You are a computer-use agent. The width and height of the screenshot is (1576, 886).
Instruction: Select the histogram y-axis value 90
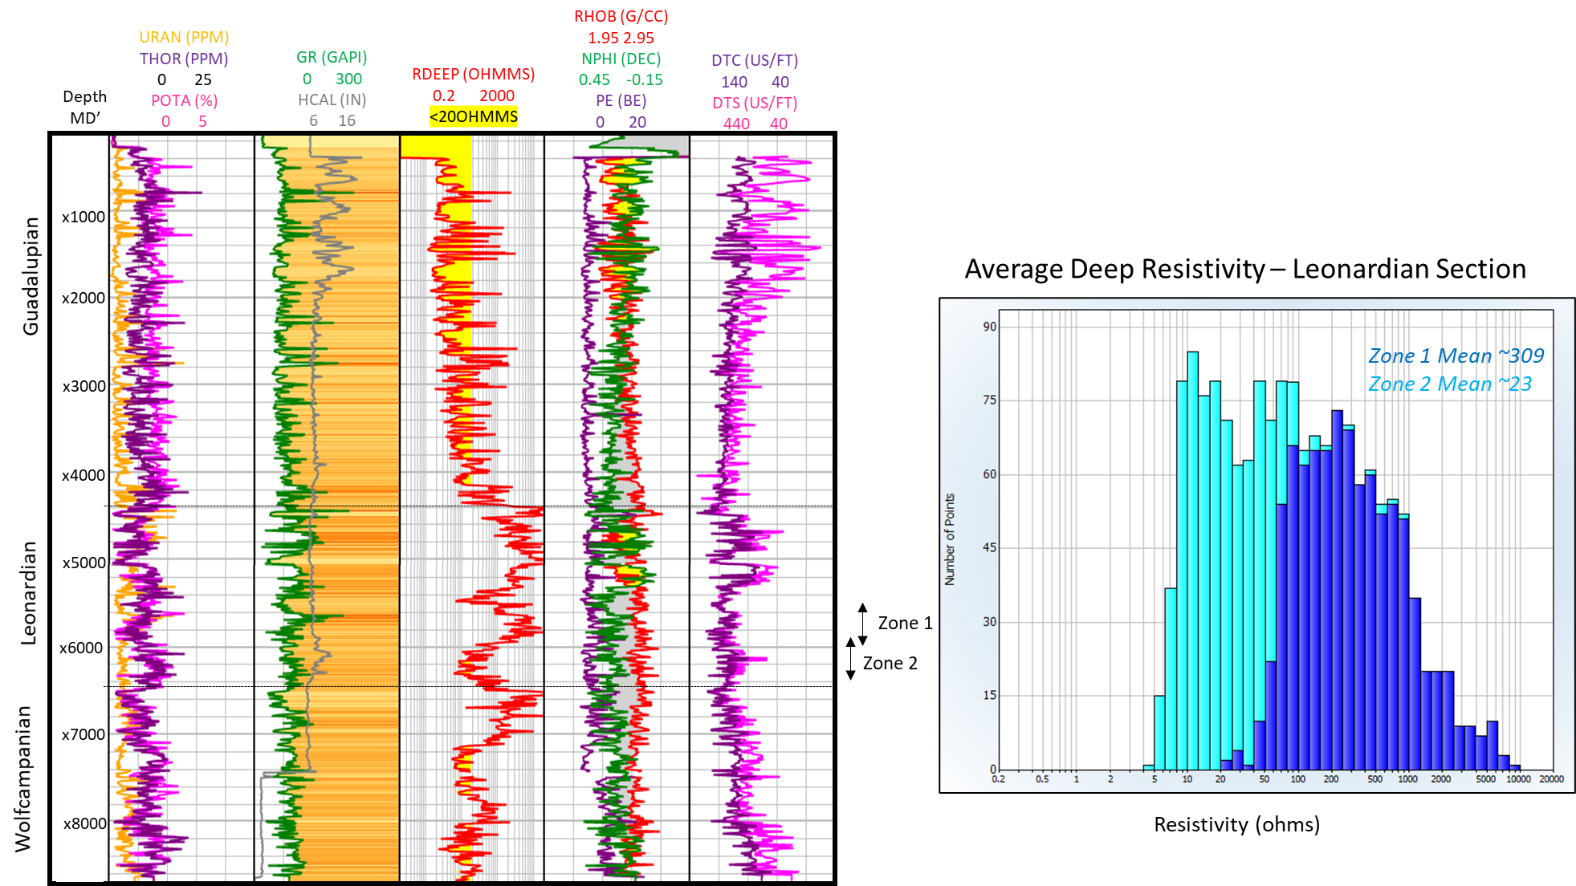pyautogui.click(x=990, y=326)
